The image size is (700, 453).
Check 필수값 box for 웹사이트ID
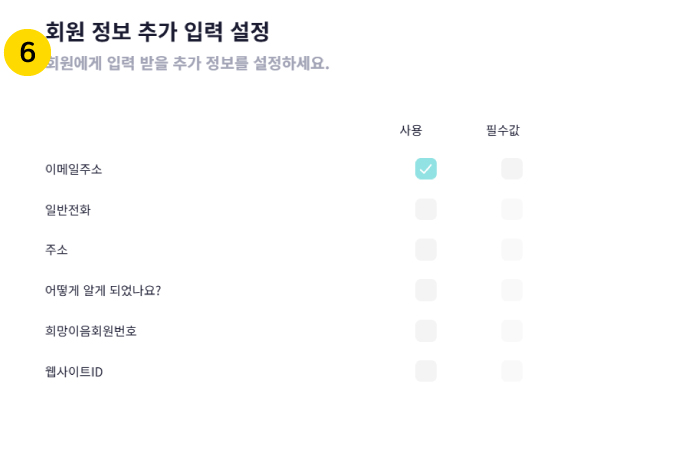tap(512, 371)
